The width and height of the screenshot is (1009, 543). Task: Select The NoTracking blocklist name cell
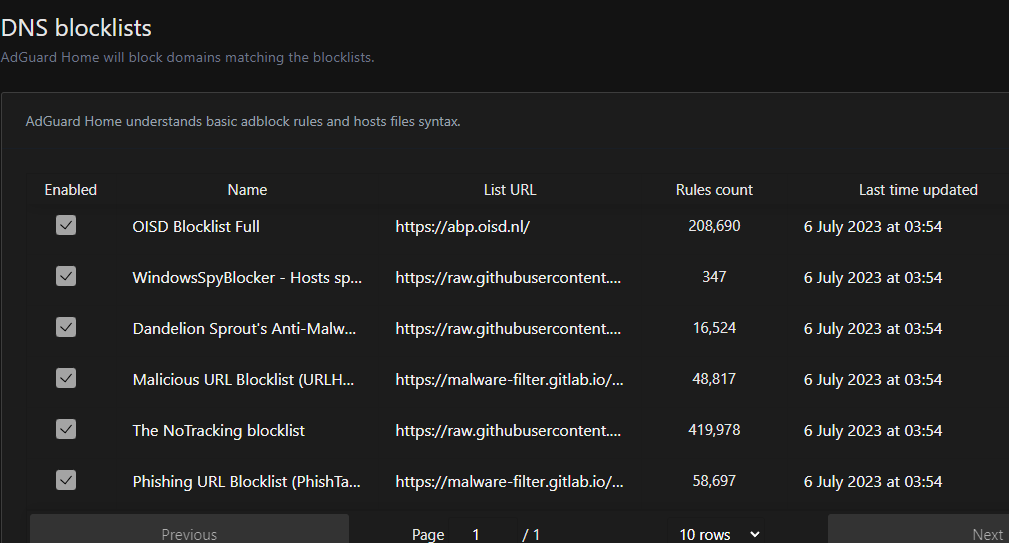pos(218,430)
